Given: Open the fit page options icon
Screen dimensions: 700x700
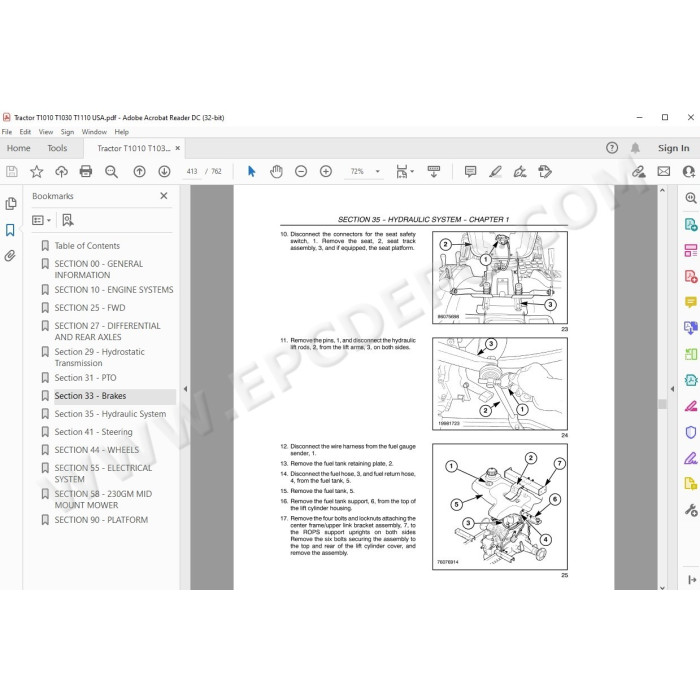Looking at the screenshot, I should 404,171.
